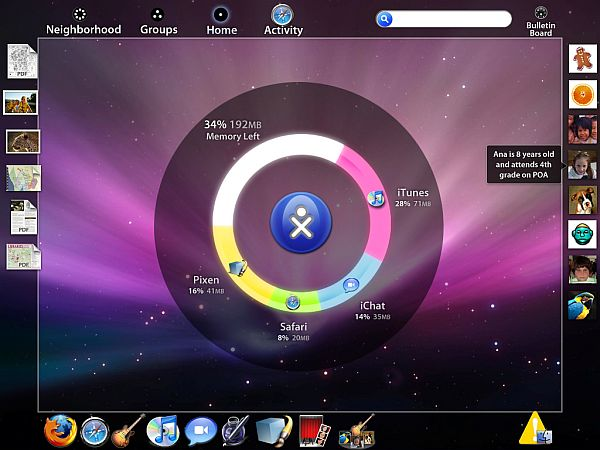Screen dimensions: 600x450
Task: Open the bottom map PDF thumbnail
Action: click(24, 256)
